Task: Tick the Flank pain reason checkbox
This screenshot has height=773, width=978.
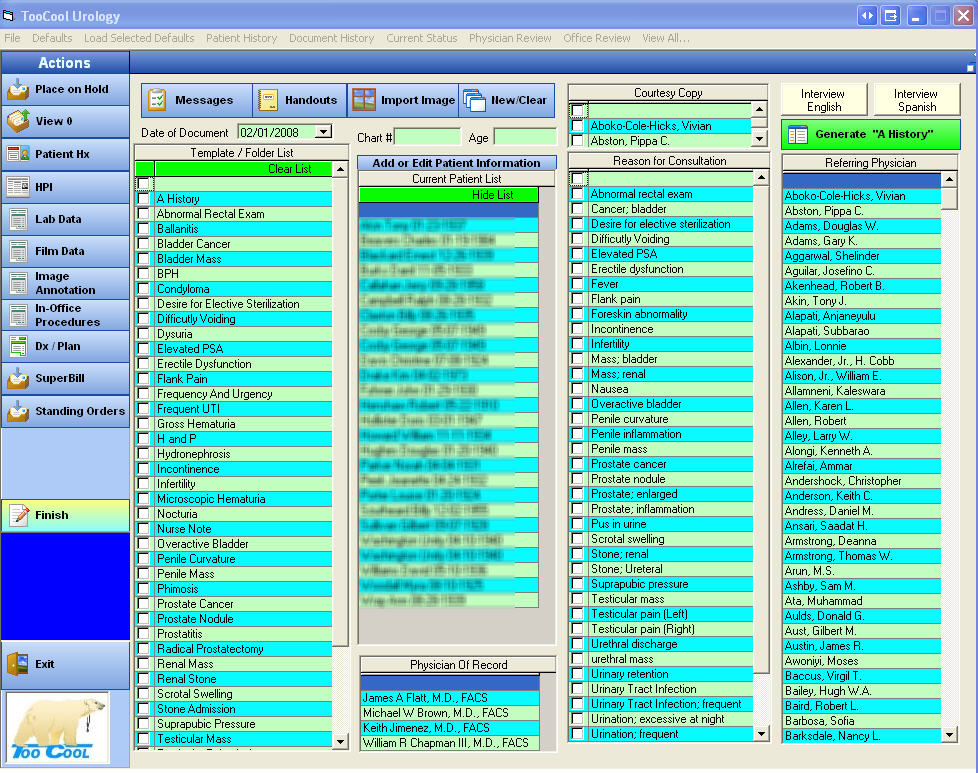Action: [578, 299]
